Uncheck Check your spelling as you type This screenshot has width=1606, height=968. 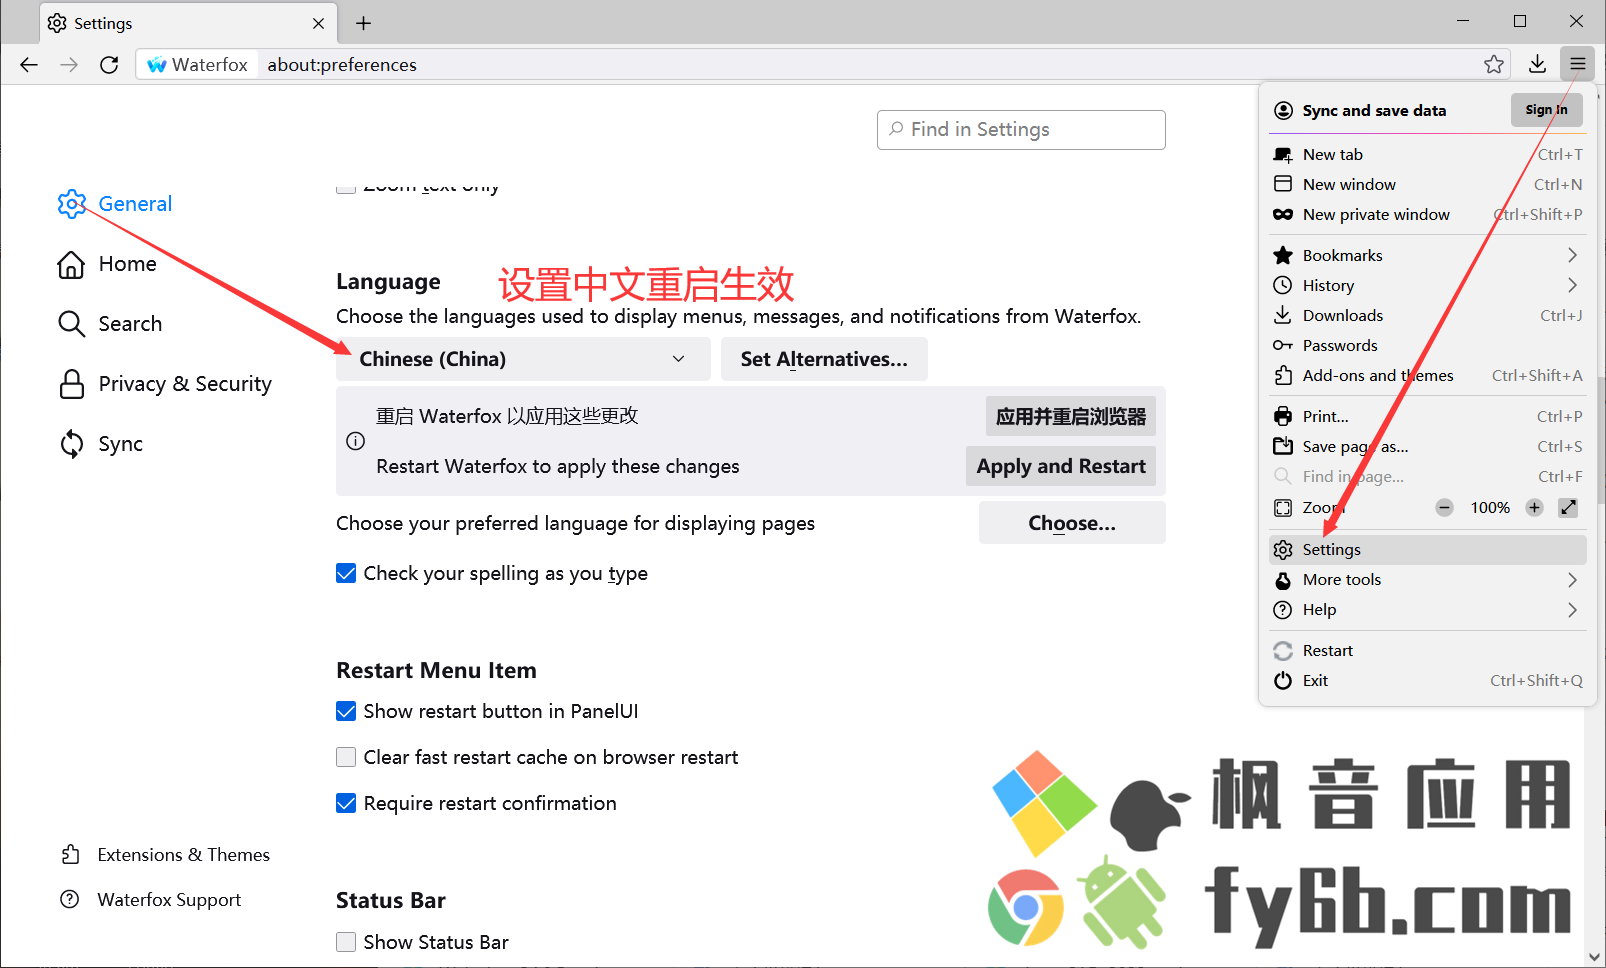pos(346,574)
